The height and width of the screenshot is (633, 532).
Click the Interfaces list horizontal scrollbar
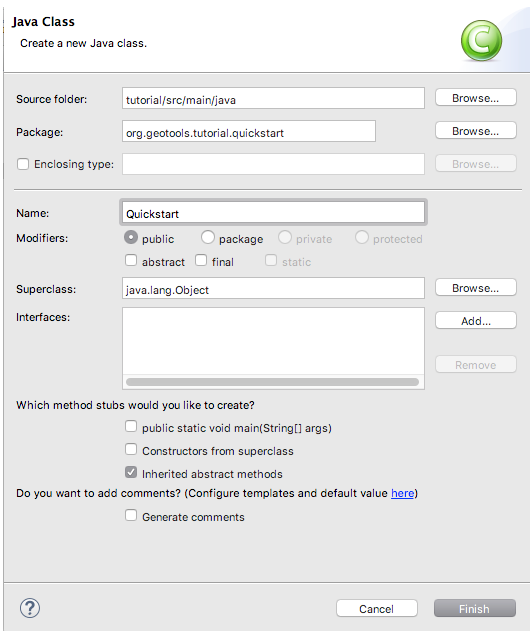click(272, 382)
